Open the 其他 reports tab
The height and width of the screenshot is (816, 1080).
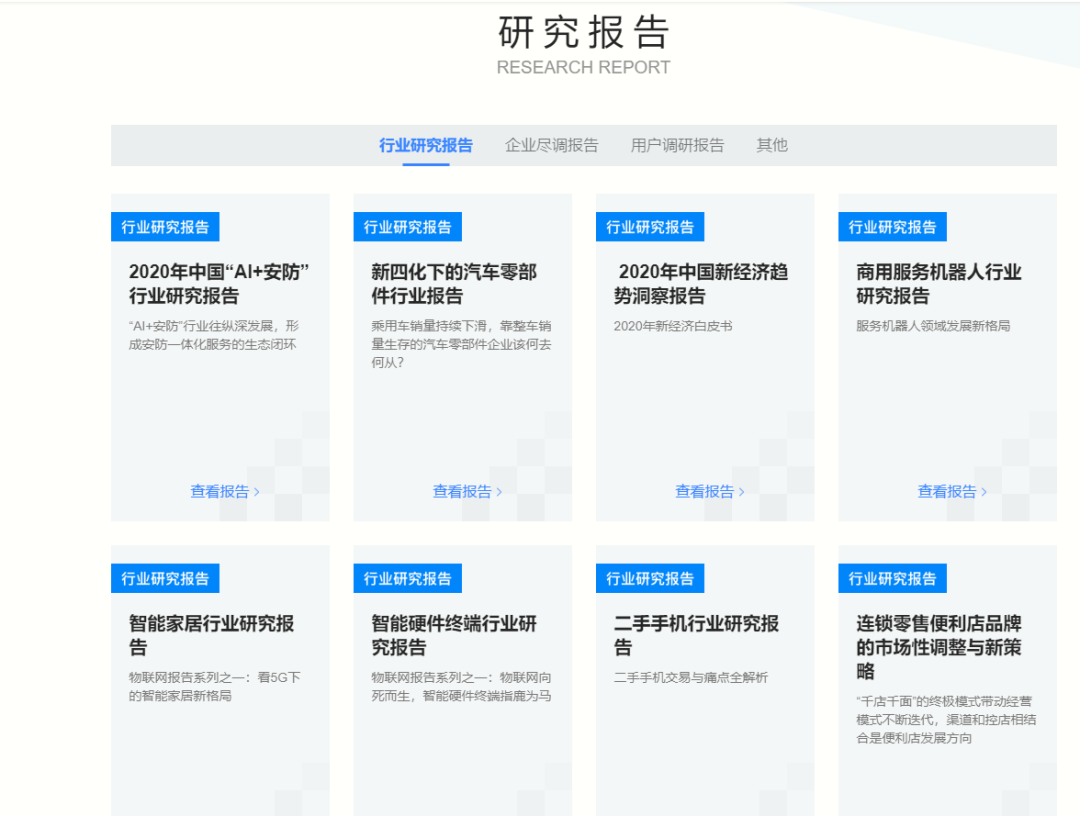(x=771, y=145)
